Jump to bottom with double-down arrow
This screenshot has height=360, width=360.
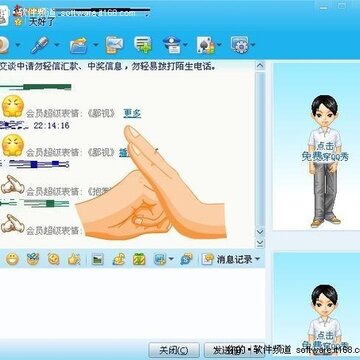[x=260, y=242]
